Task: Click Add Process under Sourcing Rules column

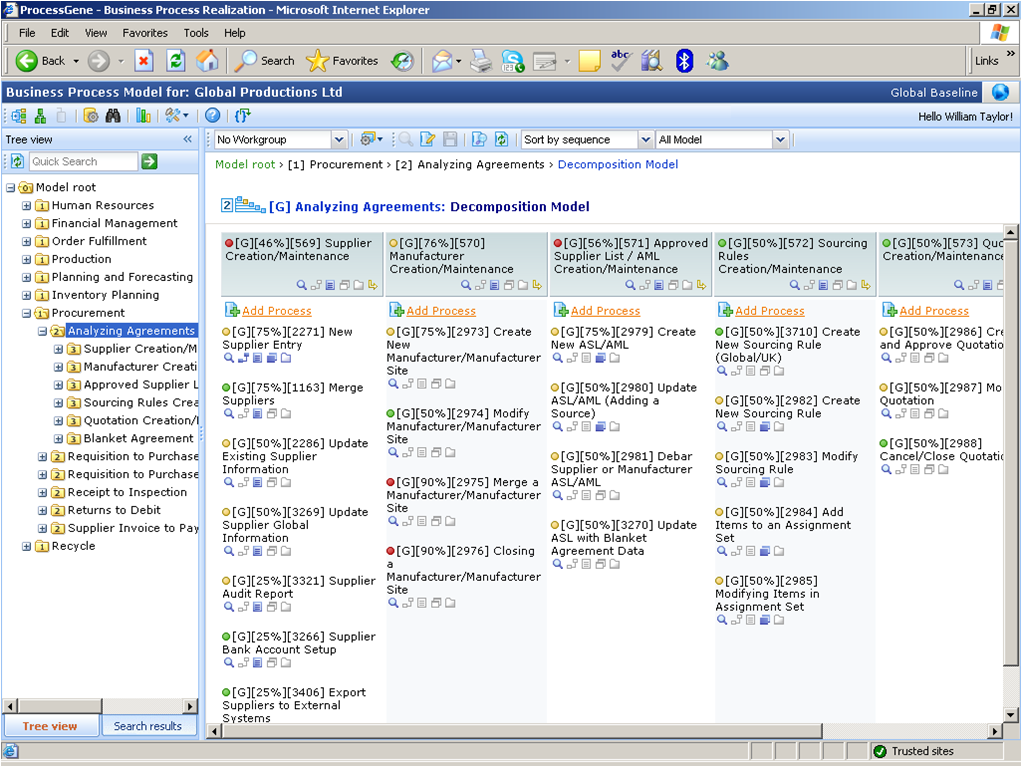Action: 769,311
